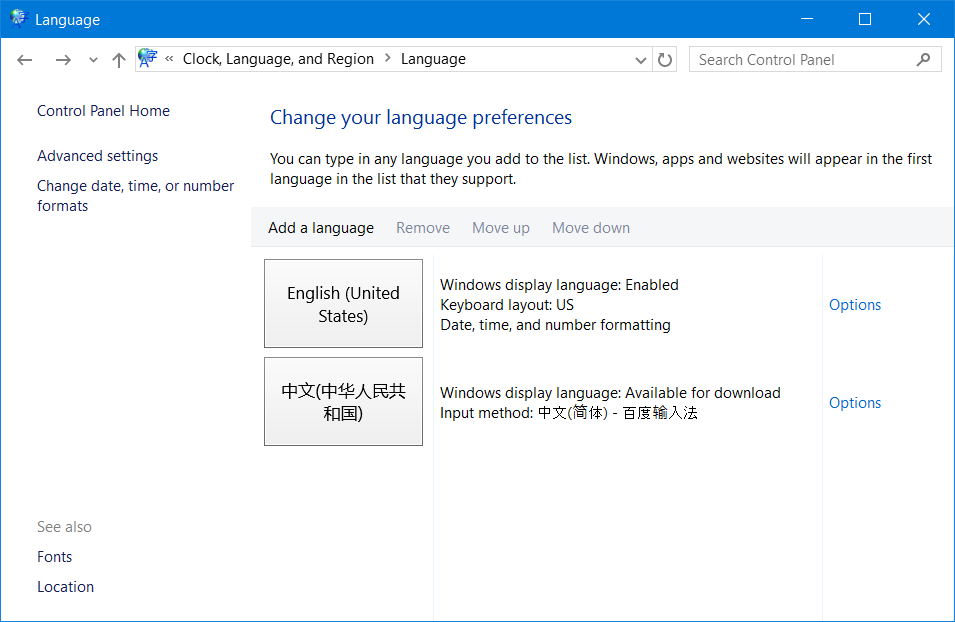Minimize the Language window

coord(807,19)
